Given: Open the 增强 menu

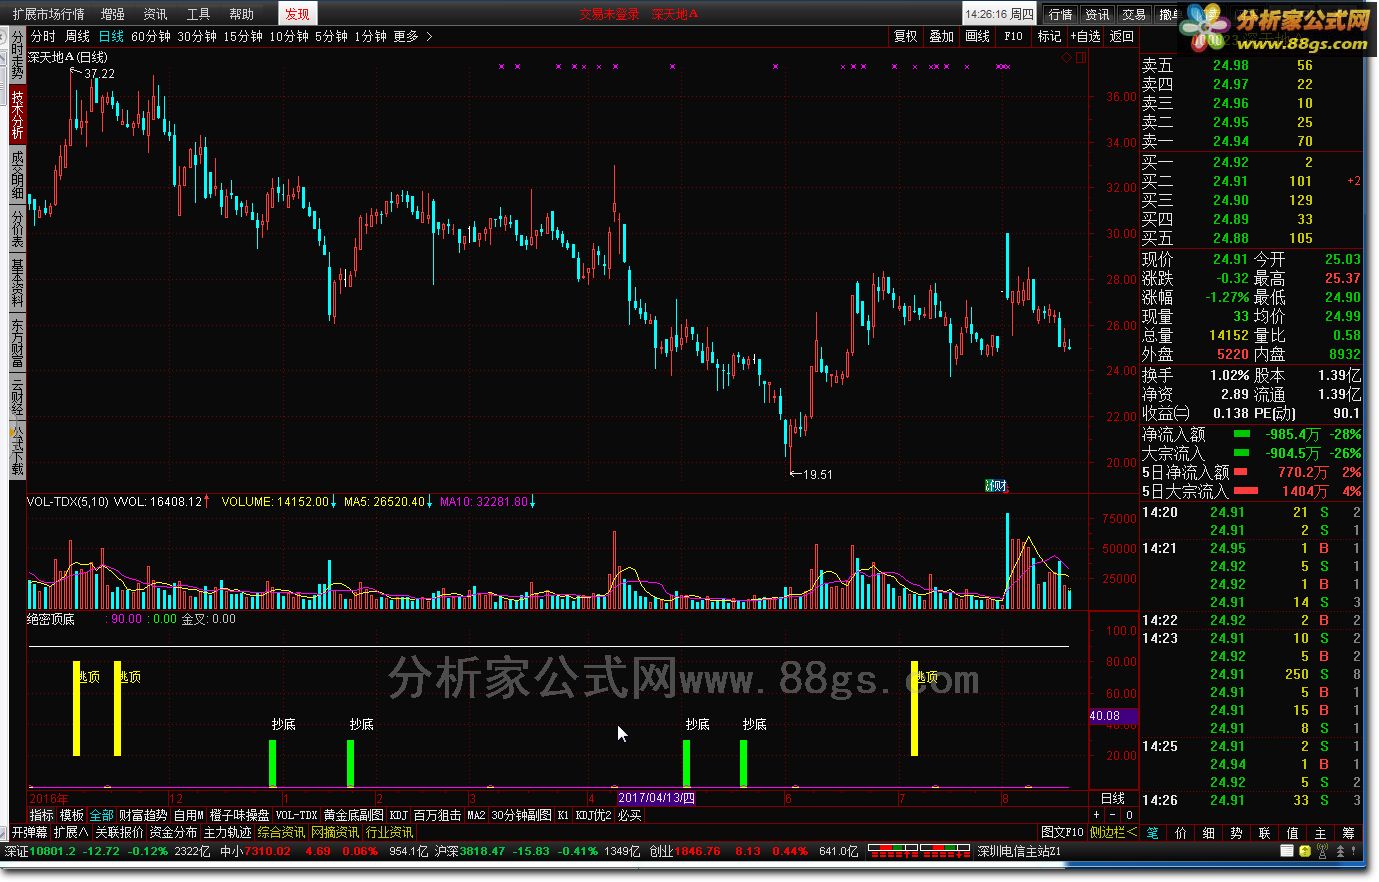Looking at the screenshot, I should 113,14.
